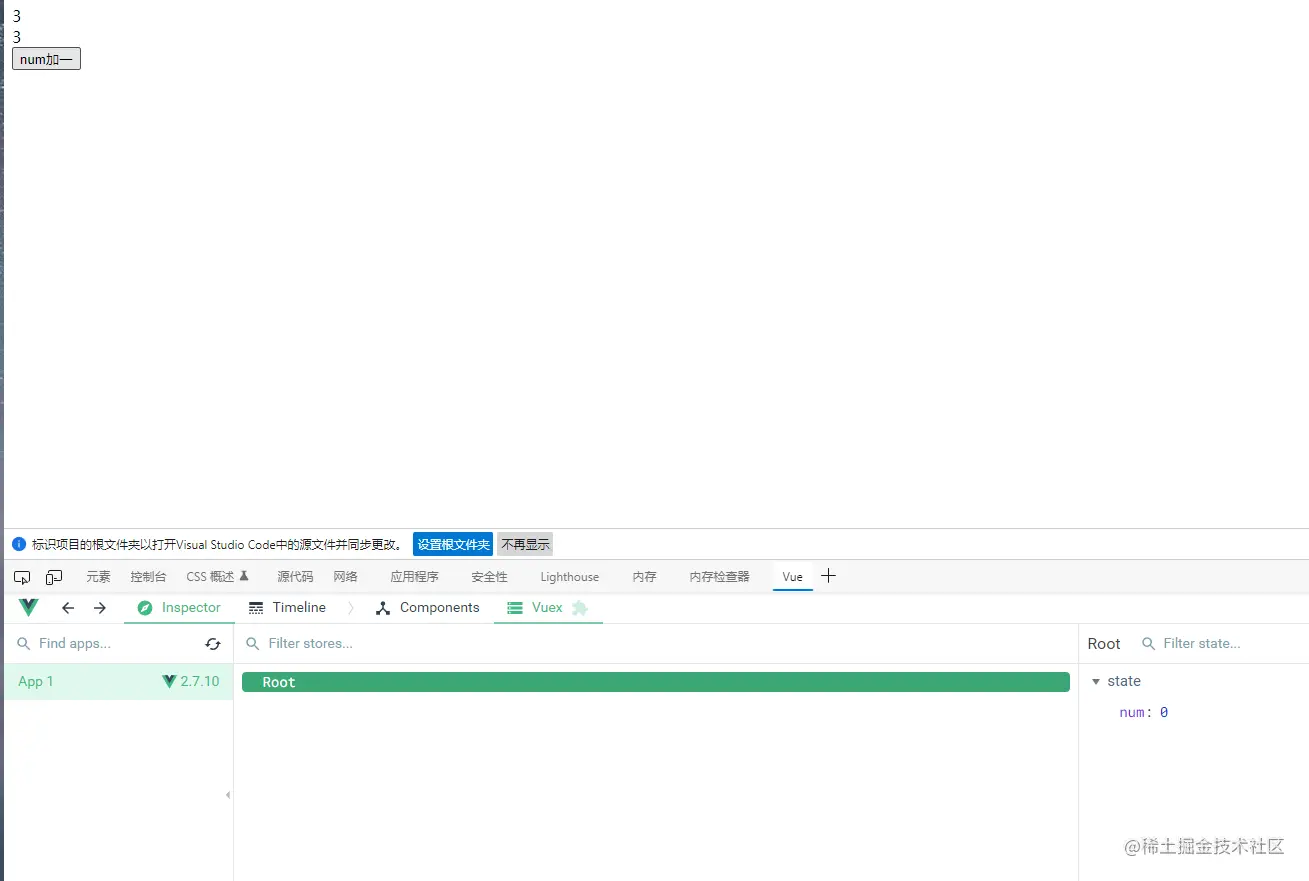The image size is (1309, 881).
Task: Open the 元素 DevTools tab
Action: pyautogui.click(x=98, y=577)
